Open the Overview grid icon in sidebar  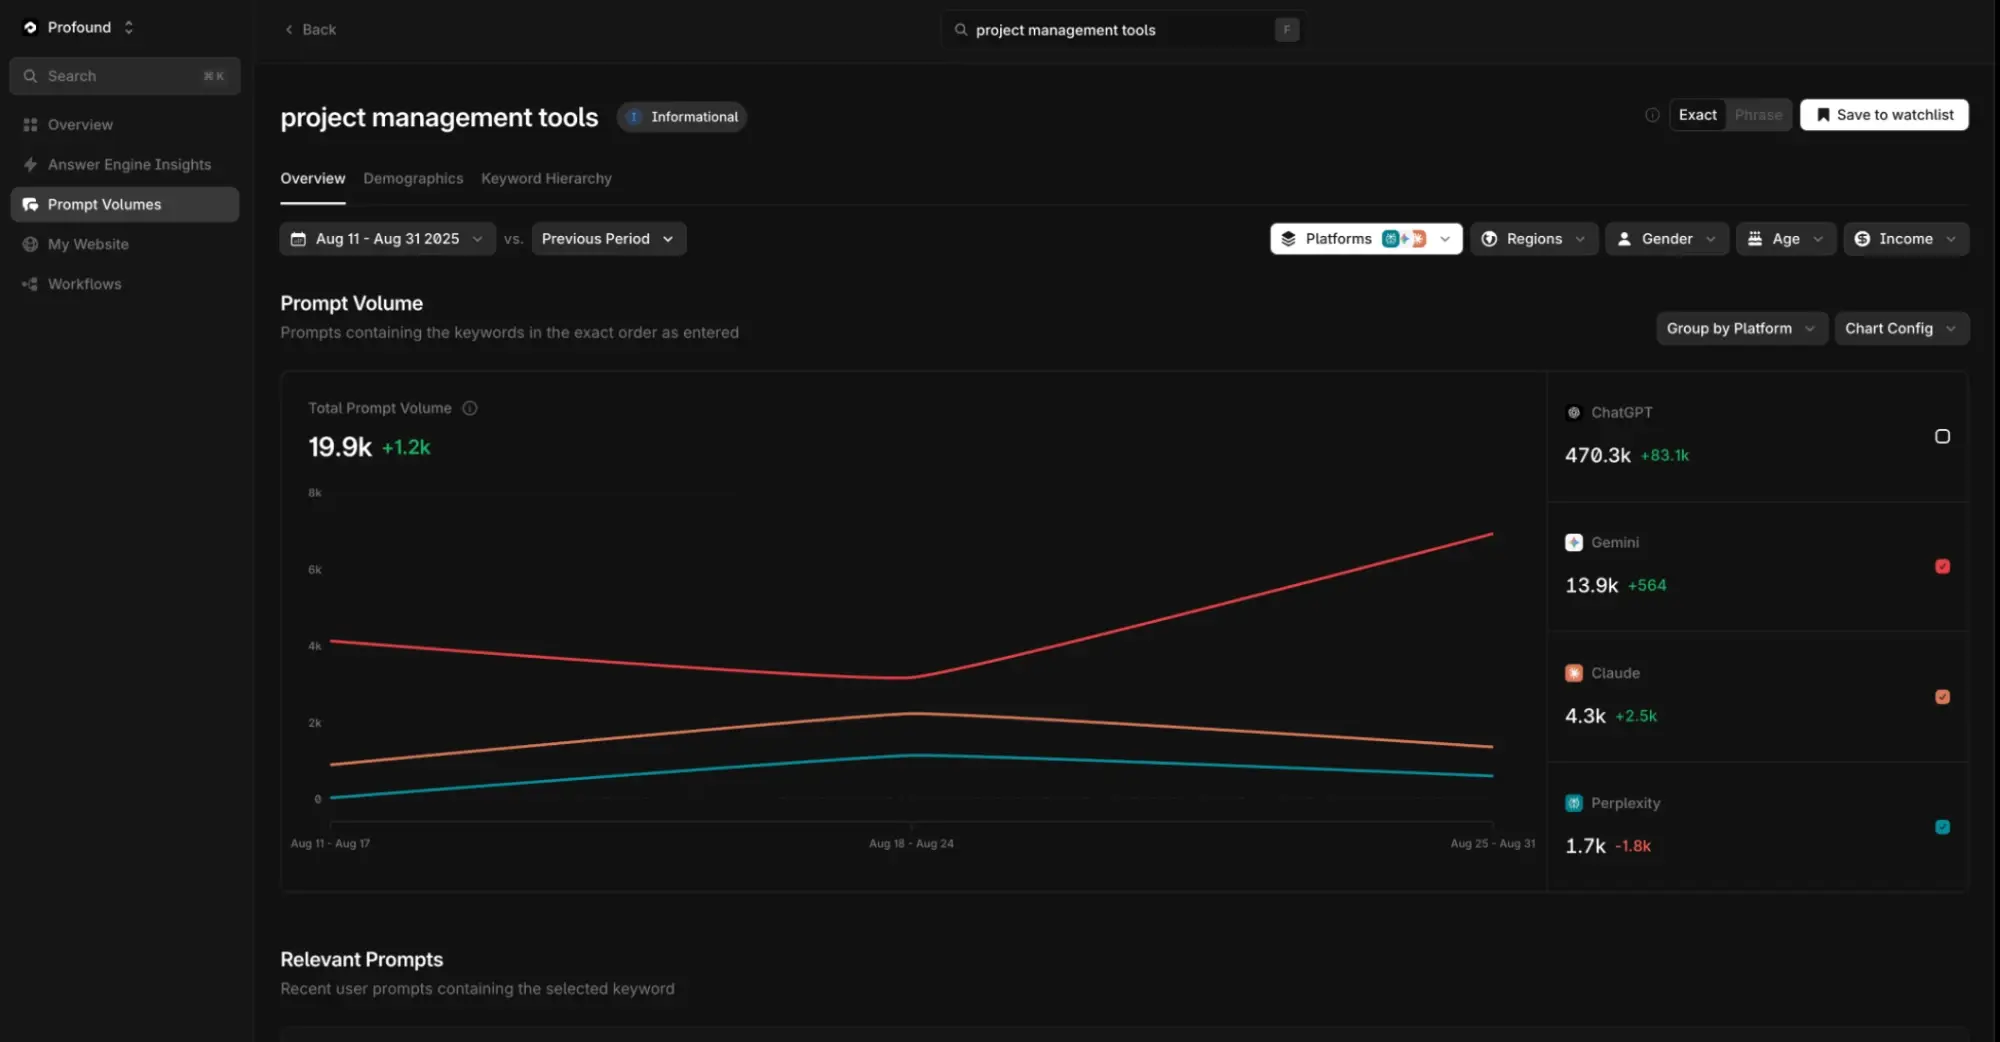click(x=30, y=125)
